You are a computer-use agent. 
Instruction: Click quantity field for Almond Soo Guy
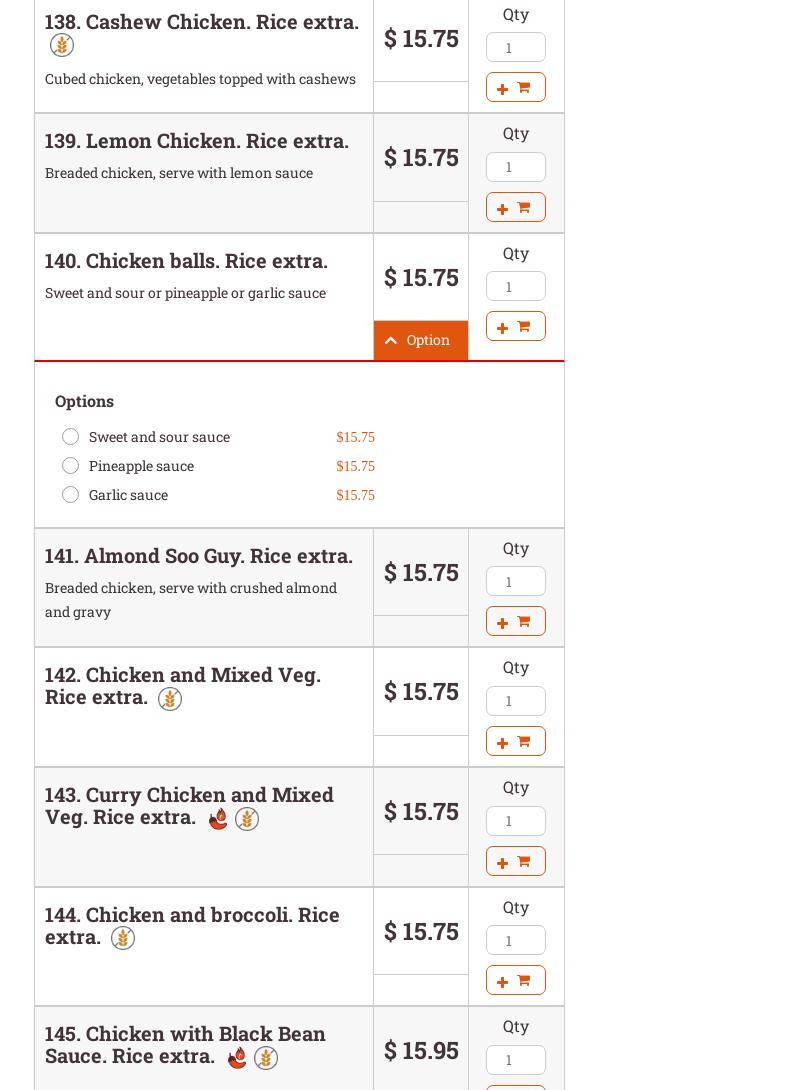(x=515, y=581)
